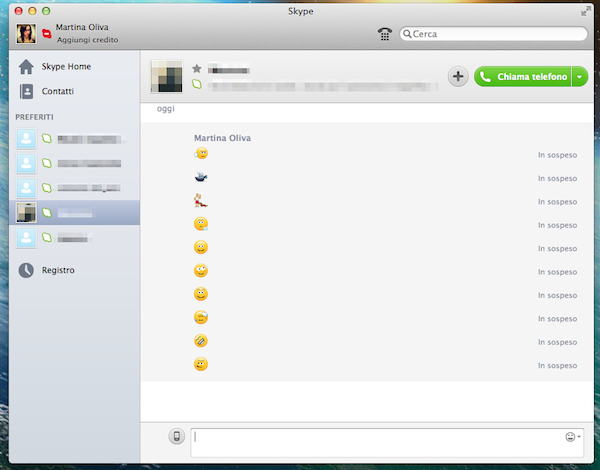
Task: Click the contact status icon under the star
Action: pos(197,84)
